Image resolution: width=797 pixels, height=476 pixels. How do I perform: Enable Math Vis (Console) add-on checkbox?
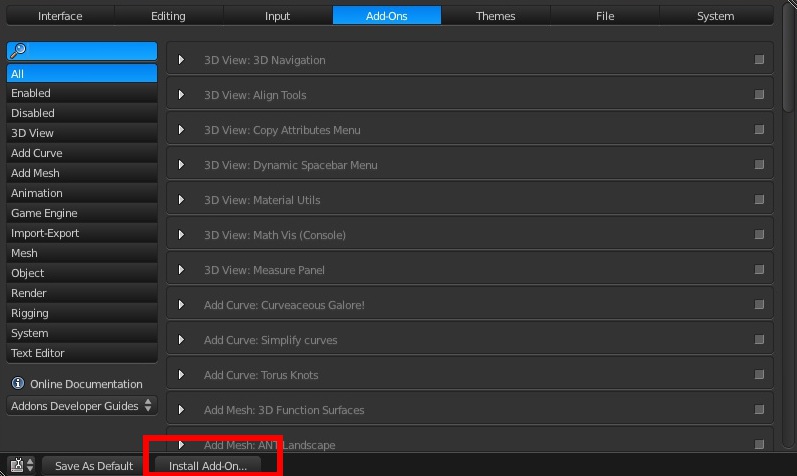click(x=759, y=234)
